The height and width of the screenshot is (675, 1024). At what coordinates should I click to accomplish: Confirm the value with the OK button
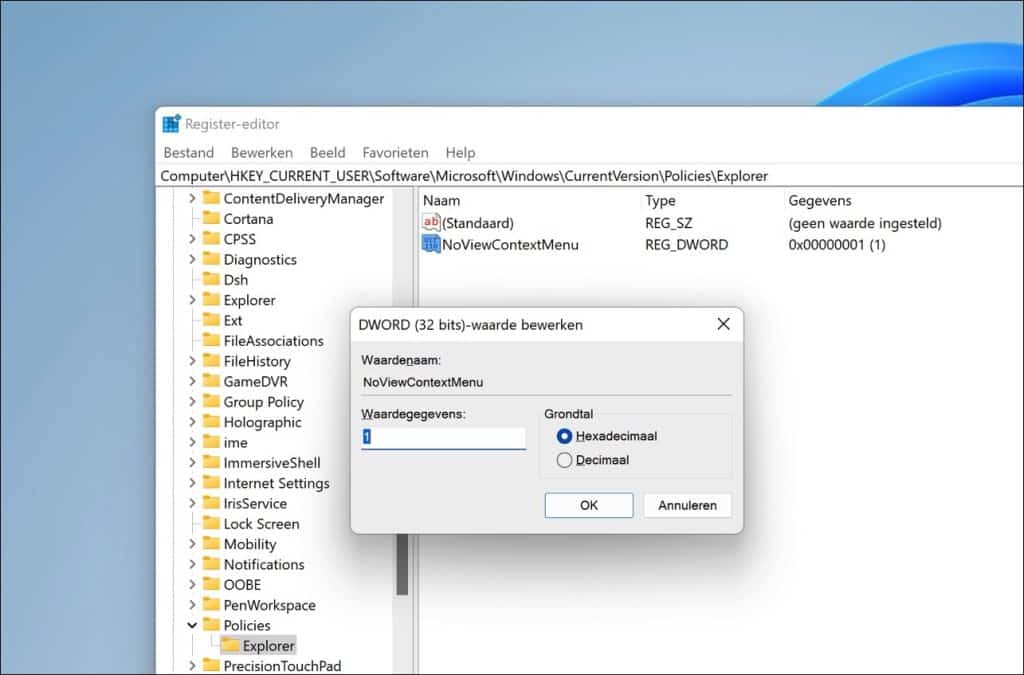click(588, 505)
